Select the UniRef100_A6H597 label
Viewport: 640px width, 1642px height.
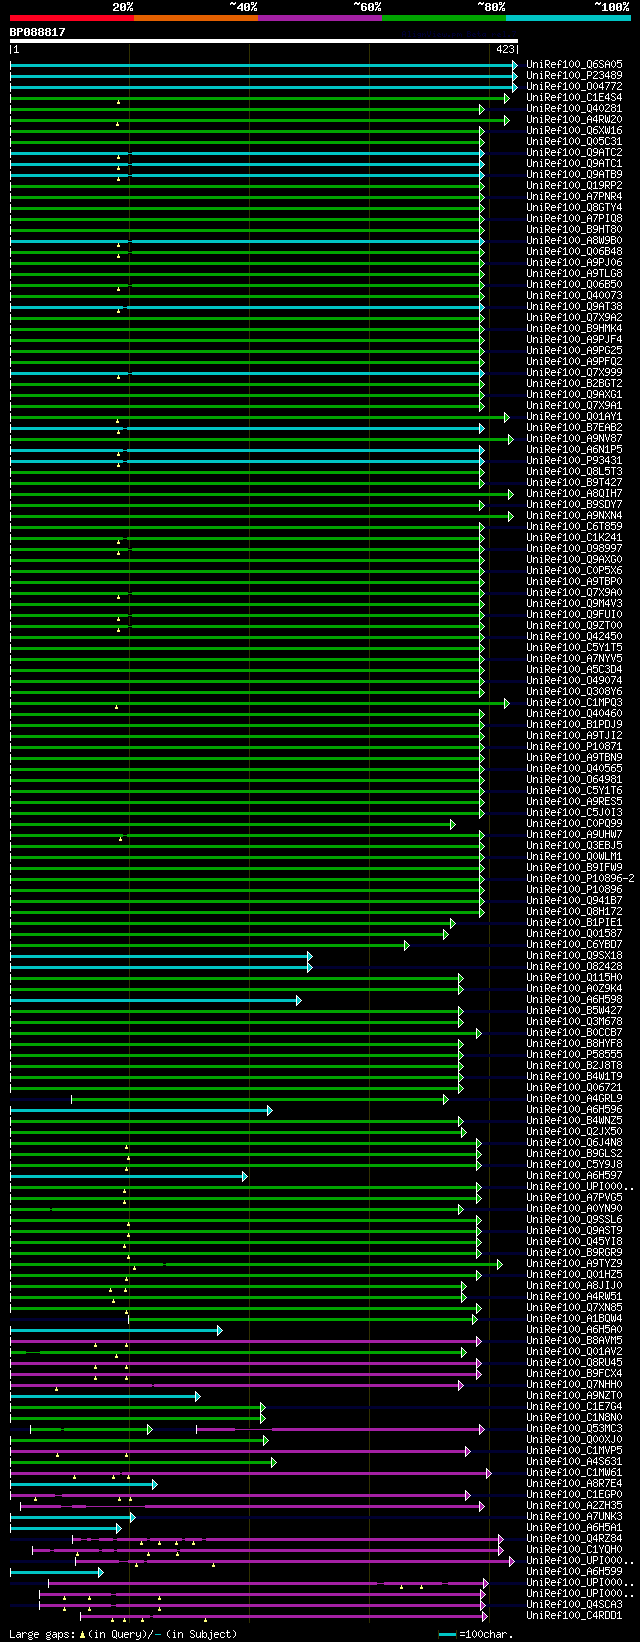coord(574,1176)
